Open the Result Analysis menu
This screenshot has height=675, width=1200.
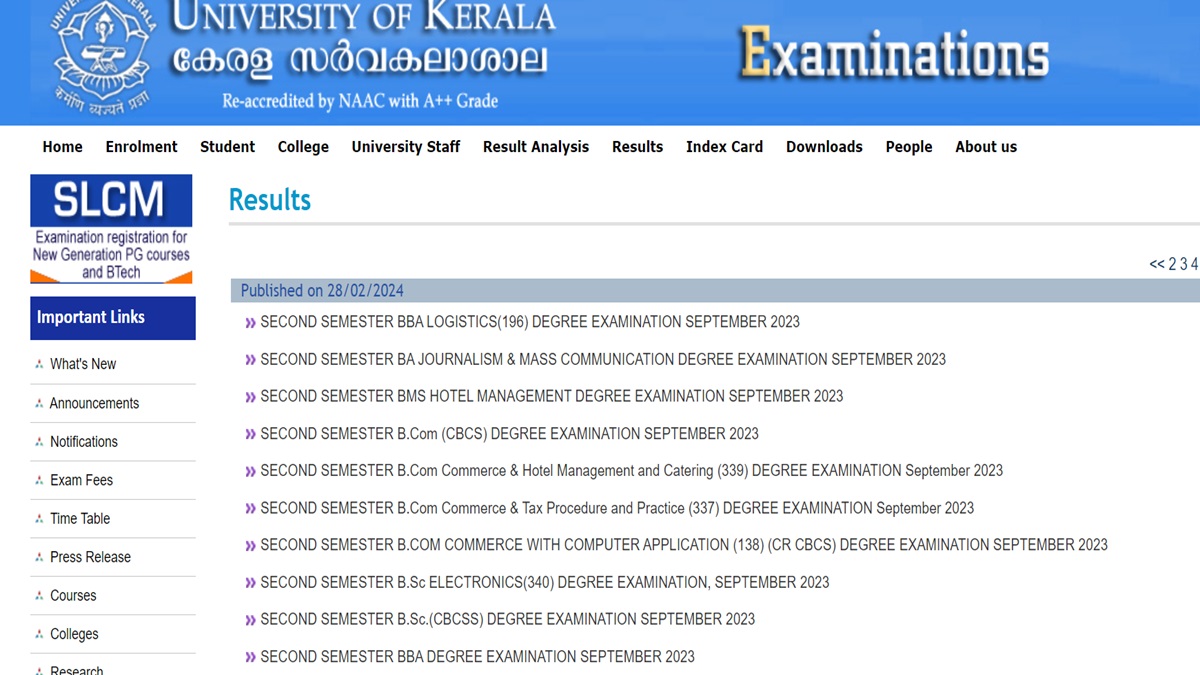[536, 147]
